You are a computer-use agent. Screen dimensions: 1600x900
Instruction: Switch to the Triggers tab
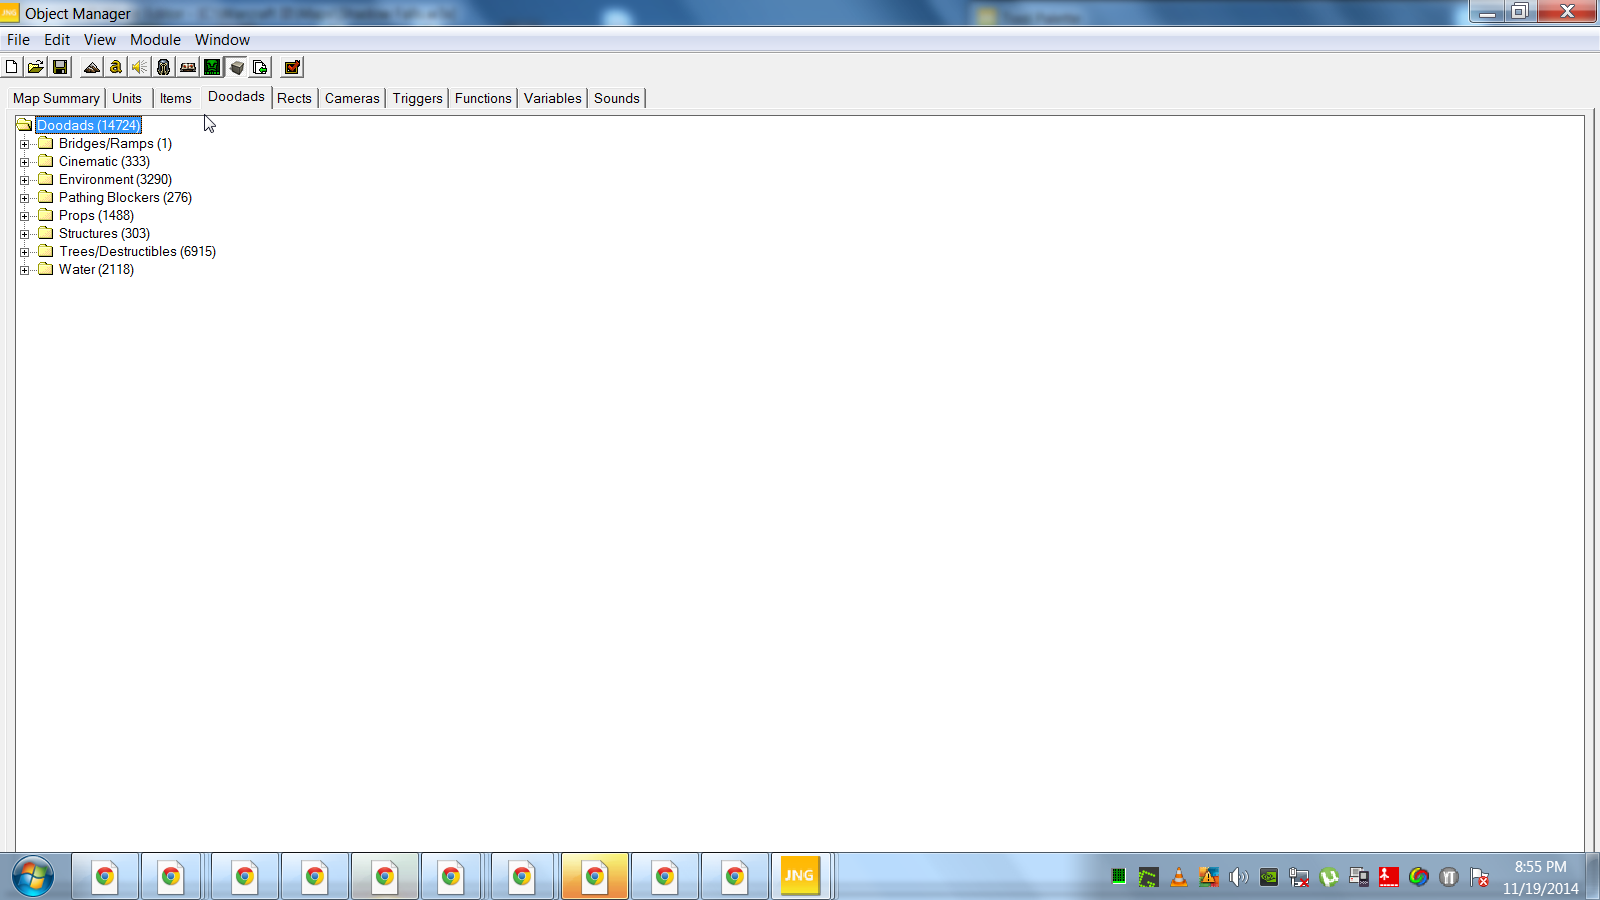[x=417, y=98]
